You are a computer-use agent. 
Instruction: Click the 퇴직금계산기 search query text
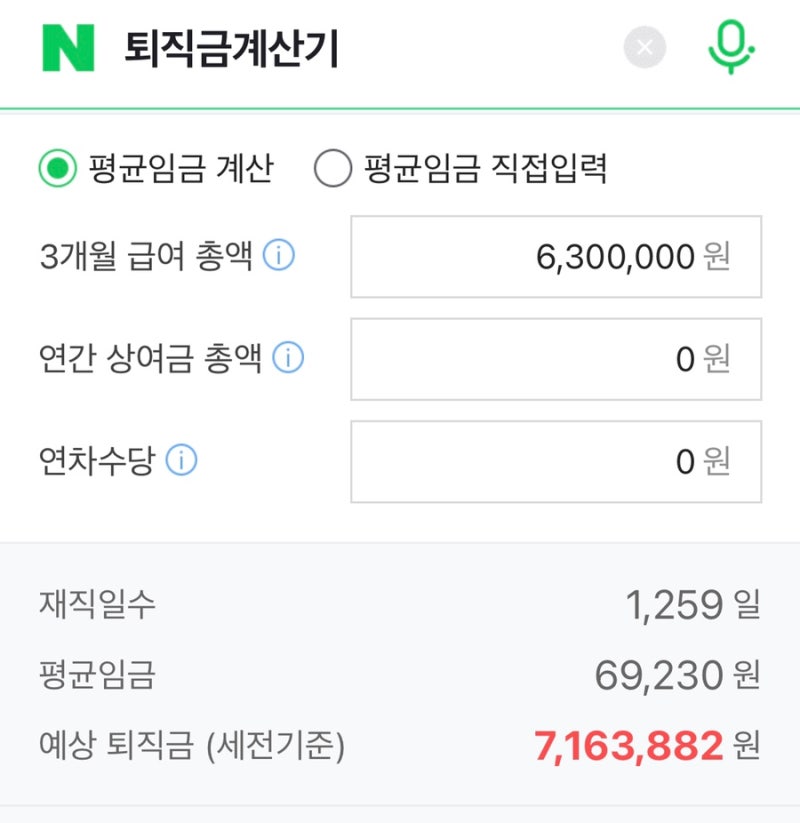point(231,48)
